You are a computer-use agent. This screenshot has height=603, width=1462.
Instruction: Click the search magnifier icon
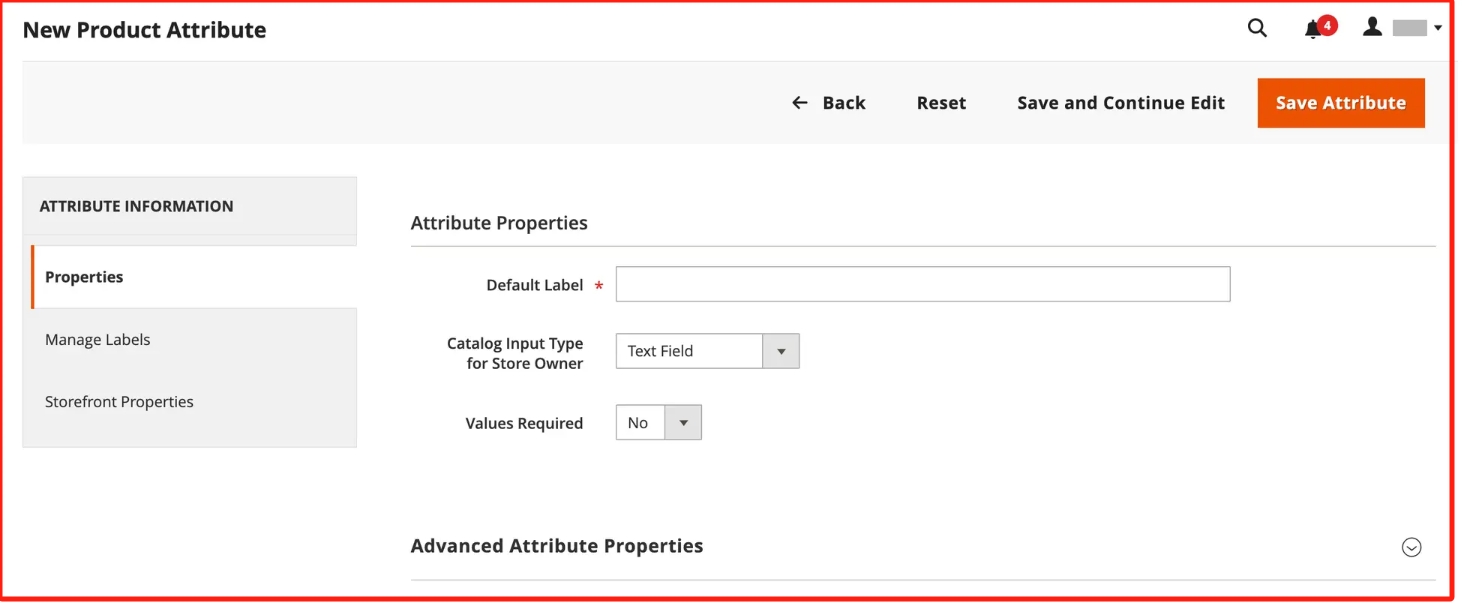pos(1257,28)
